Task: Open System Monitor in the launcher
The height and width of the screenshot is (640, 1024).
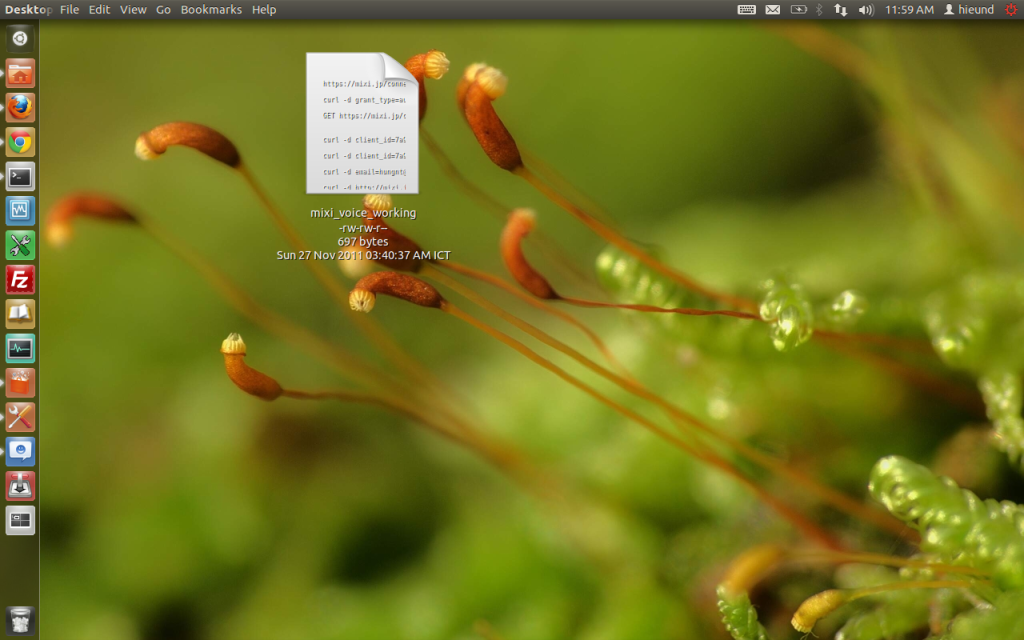Action: pos(20,348)
